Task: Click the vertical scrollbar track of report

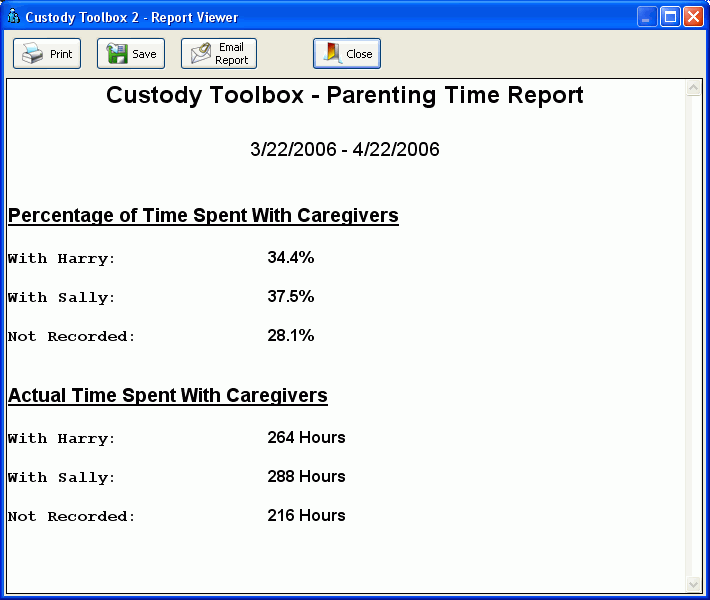Action: tap(693, 336)
